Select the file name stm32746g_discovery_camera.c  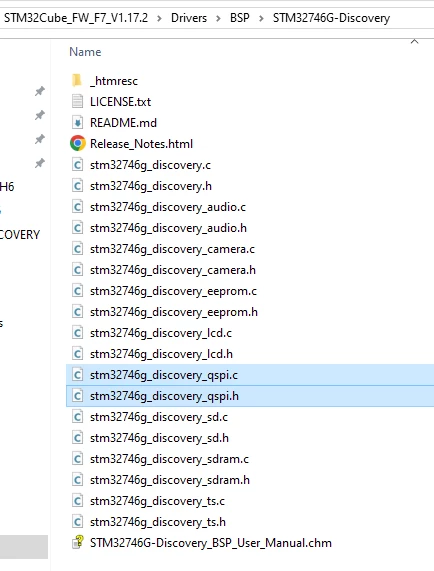point(172,249)
